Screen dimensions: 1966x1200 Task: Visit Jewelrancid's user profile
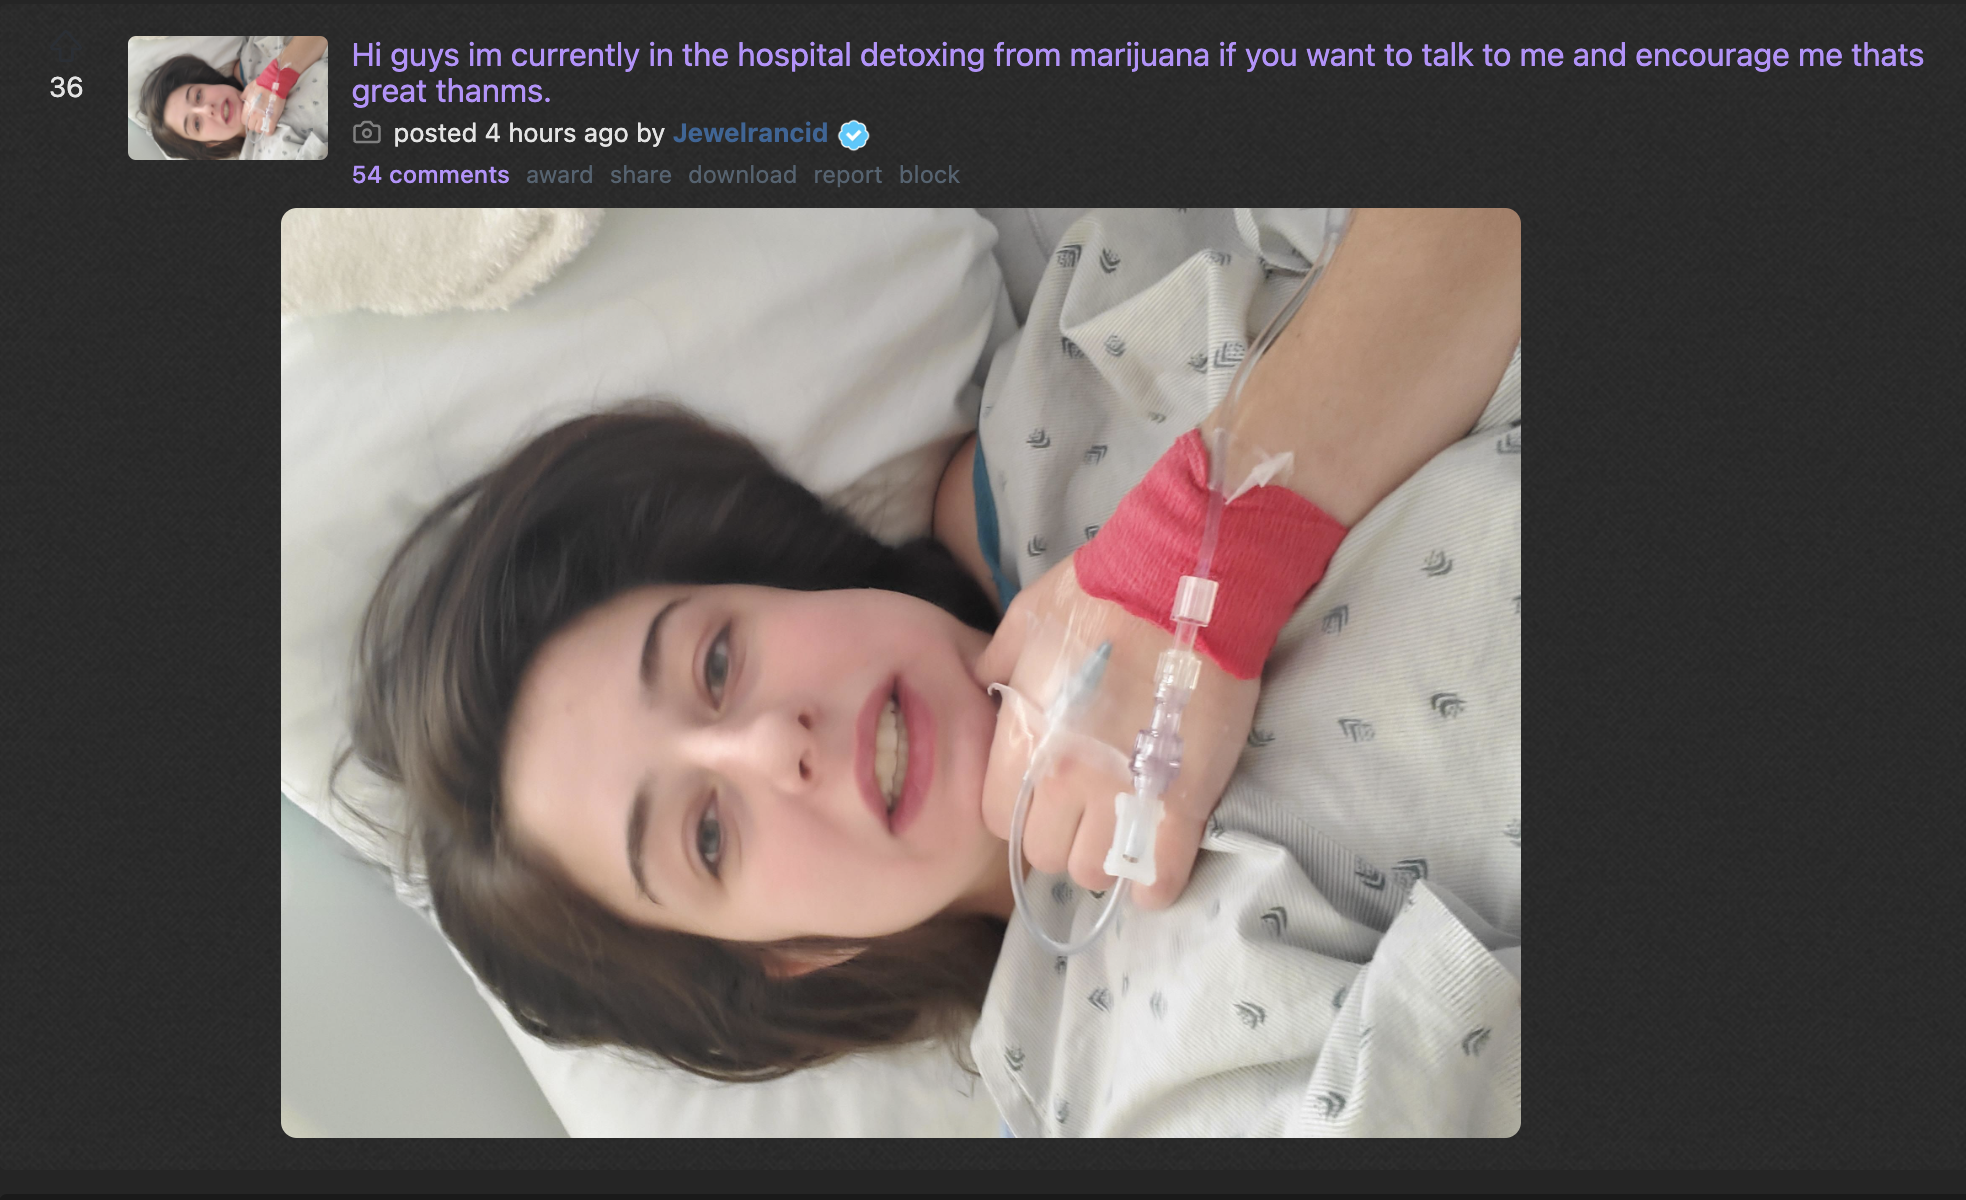point(750,133)
